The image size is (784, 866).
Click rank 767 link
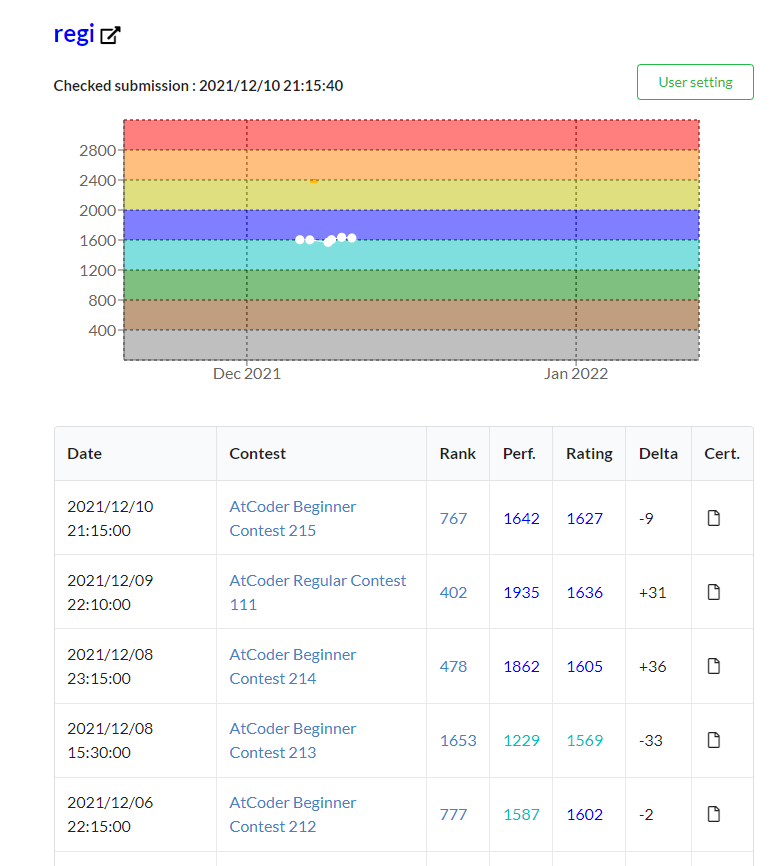pyautogui.click(x=453, y=519)
